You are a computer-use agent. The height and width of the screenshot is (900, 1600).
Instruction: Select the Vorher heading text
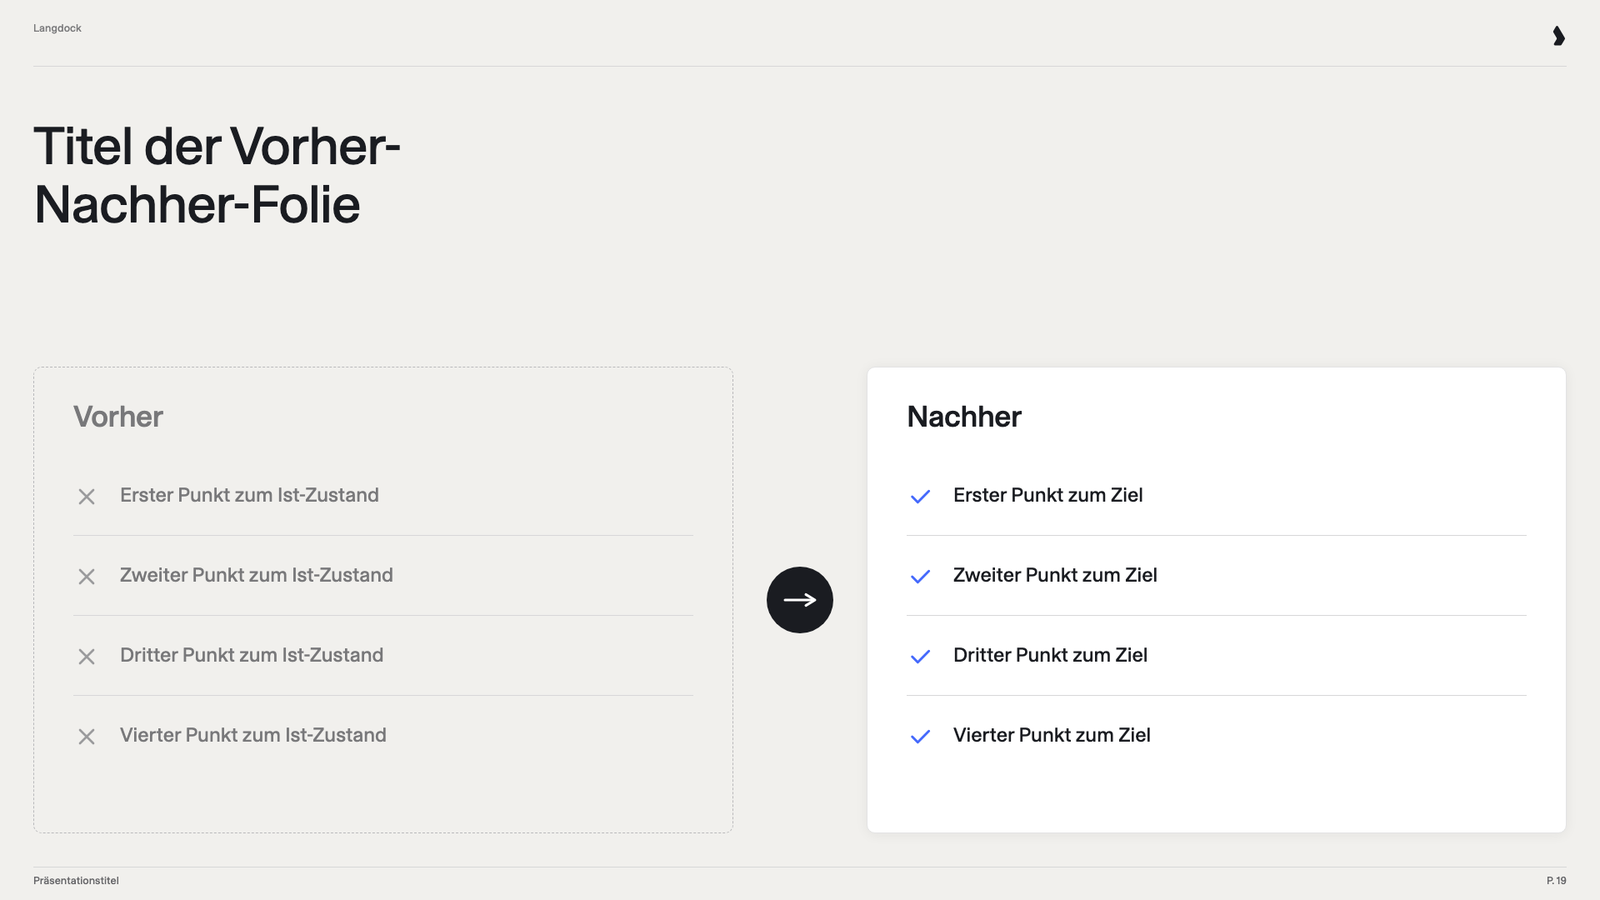[x=118, y=416]
